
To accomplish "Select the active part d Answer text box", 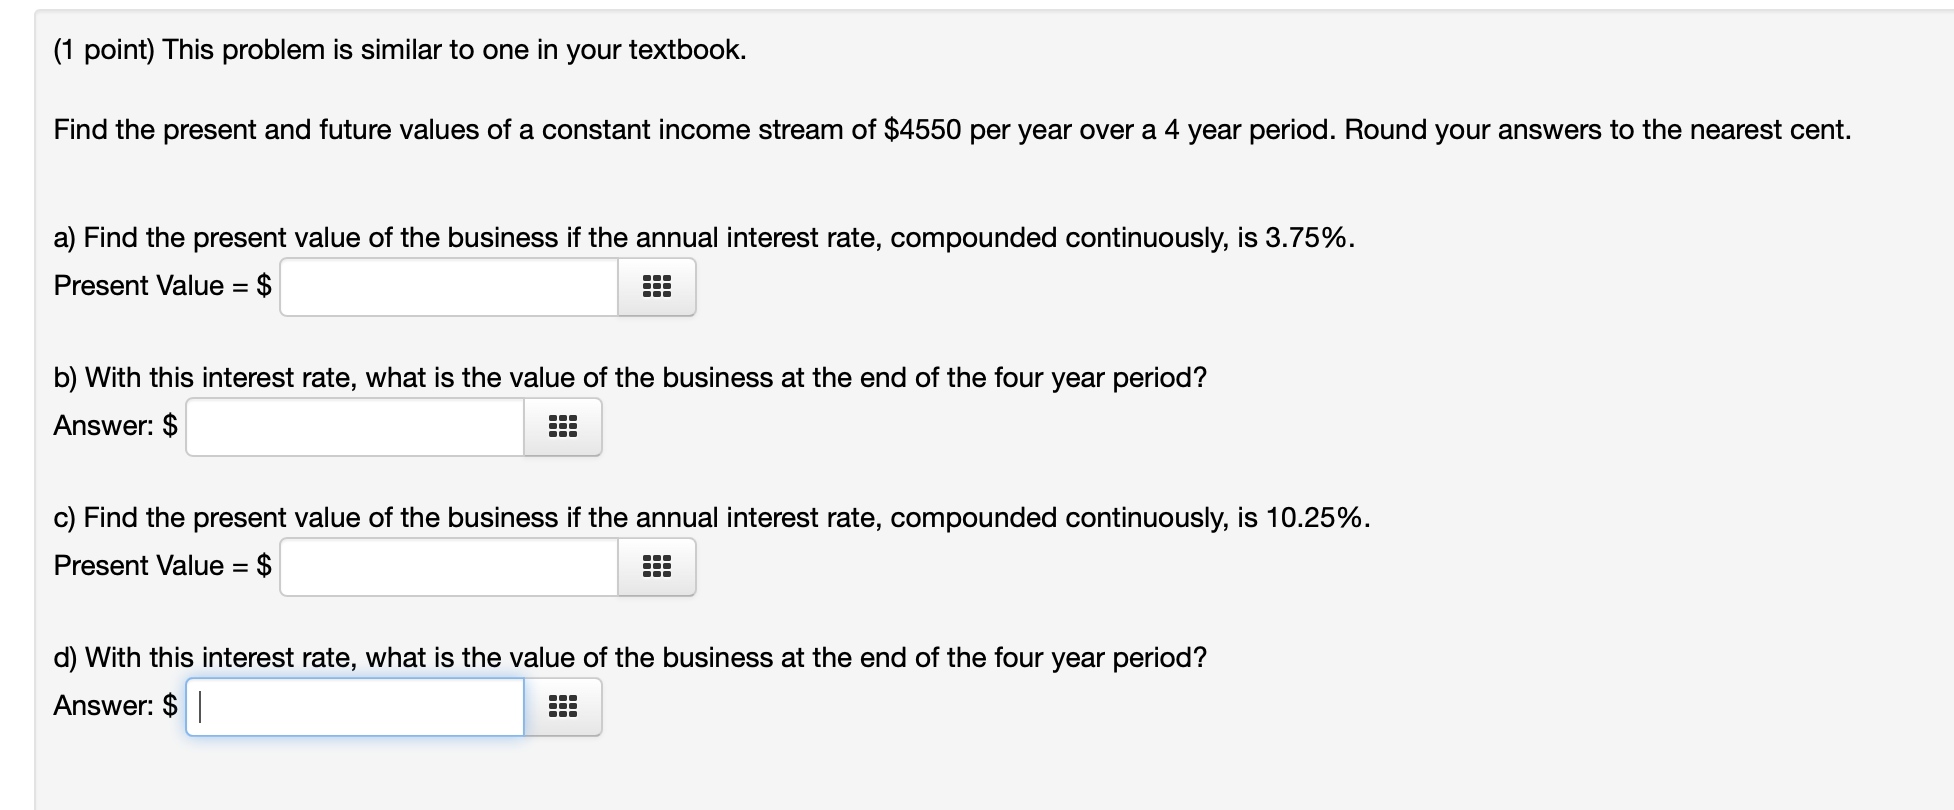I will click(353, 707).
